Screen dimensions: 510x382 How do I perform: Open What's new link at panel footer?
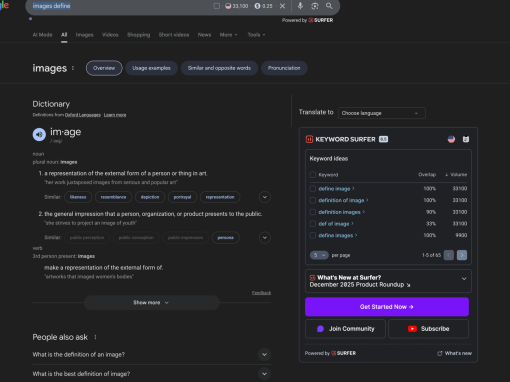(x=455, y=353)
